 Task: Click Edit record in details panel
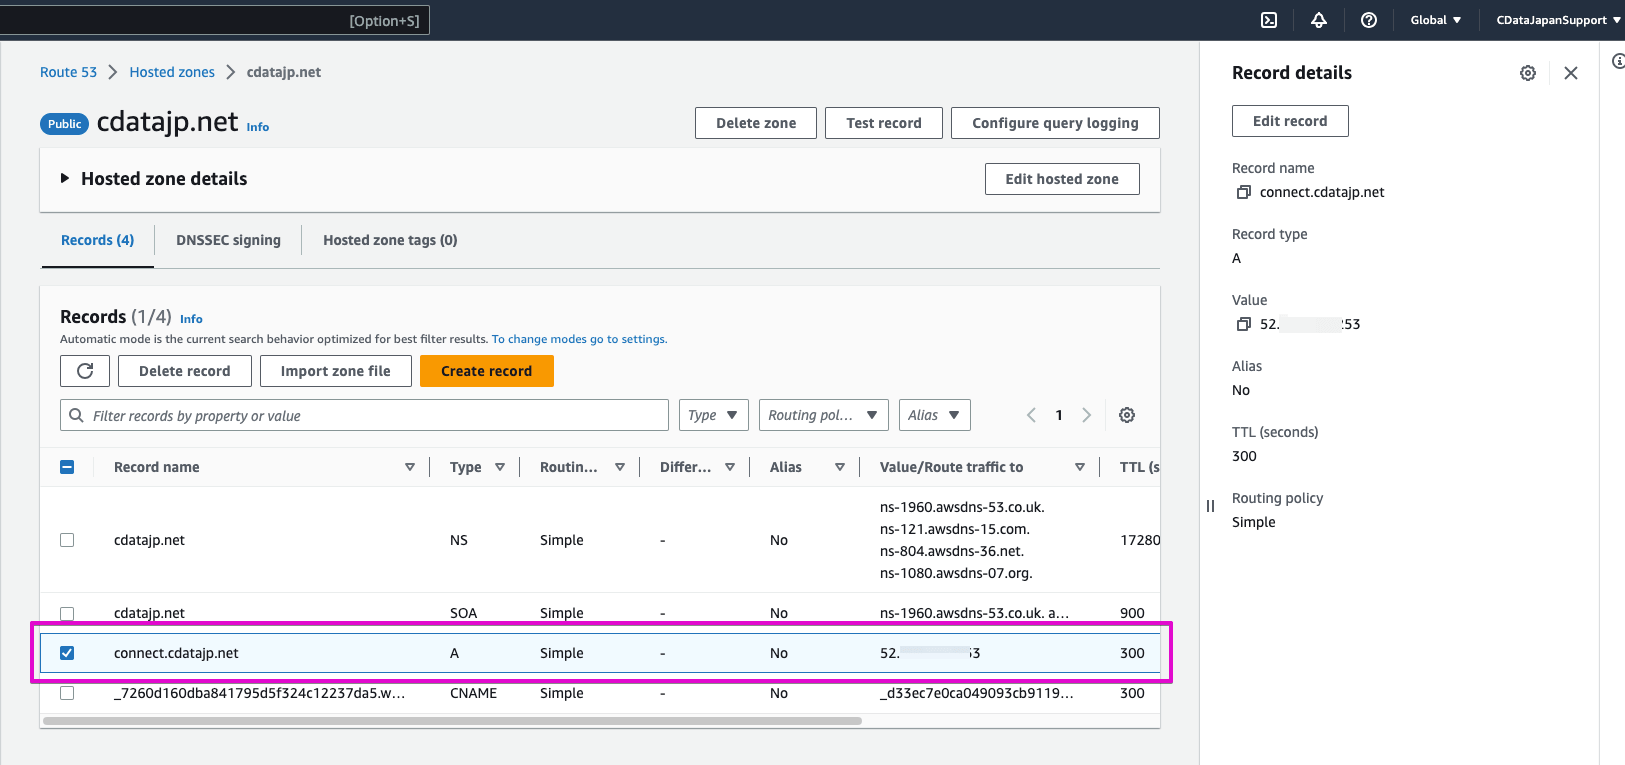point(1290,121)
